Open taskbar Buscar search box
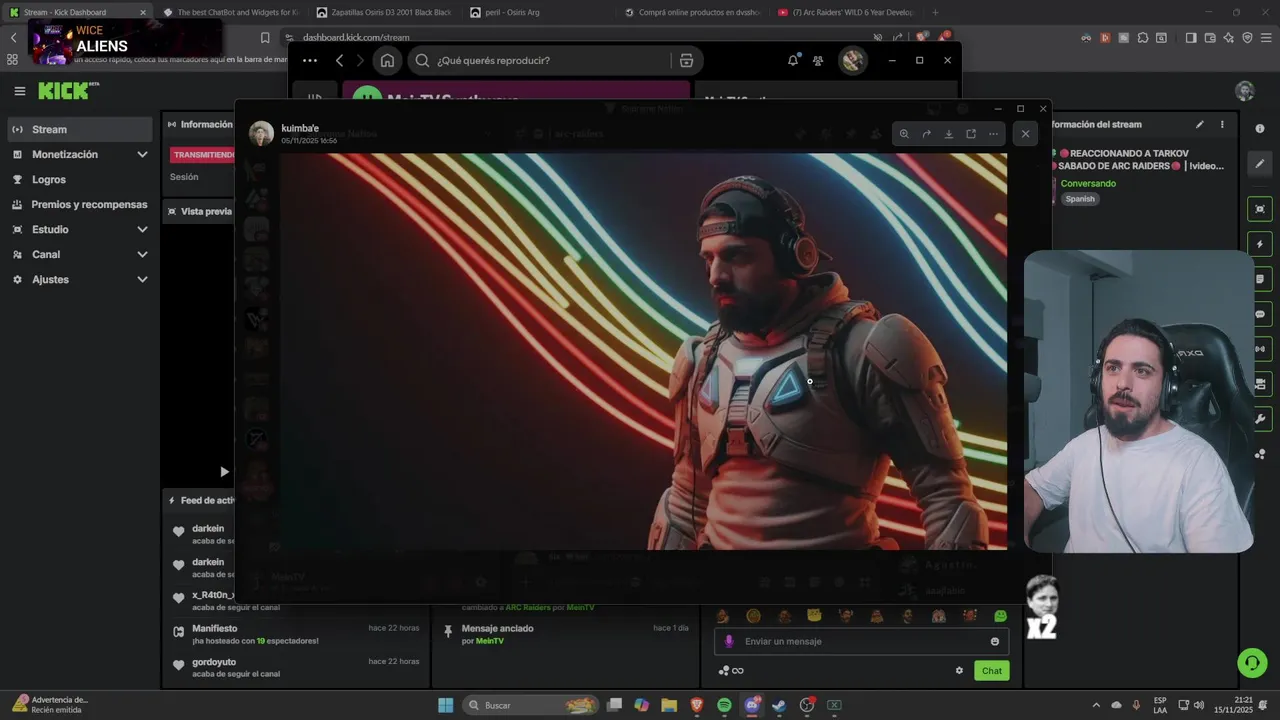The height and width of the screenshot is (720, 1280). click(x=531, y=705)
